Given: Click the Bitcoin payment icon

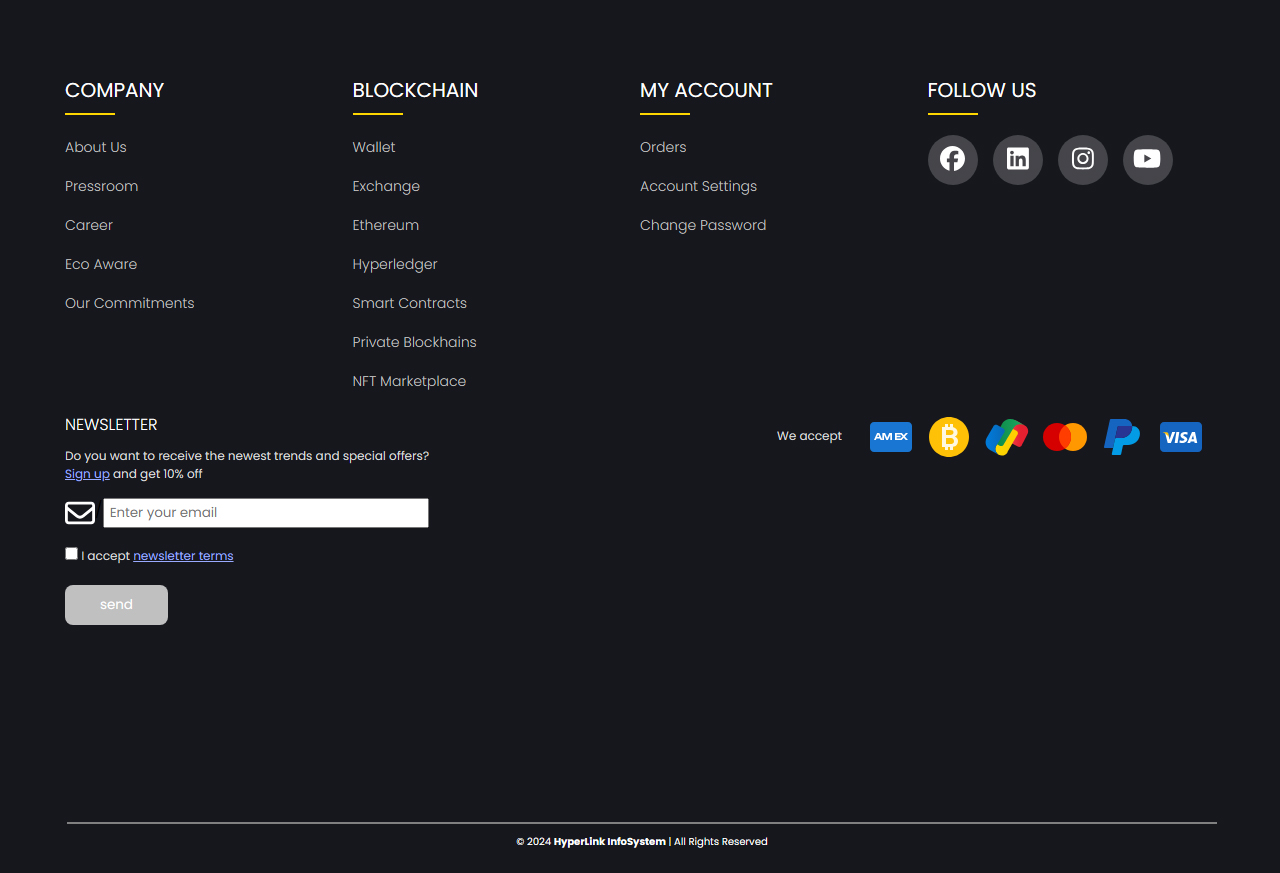Looking at the screenshot, I should click(x=948, y=437).
